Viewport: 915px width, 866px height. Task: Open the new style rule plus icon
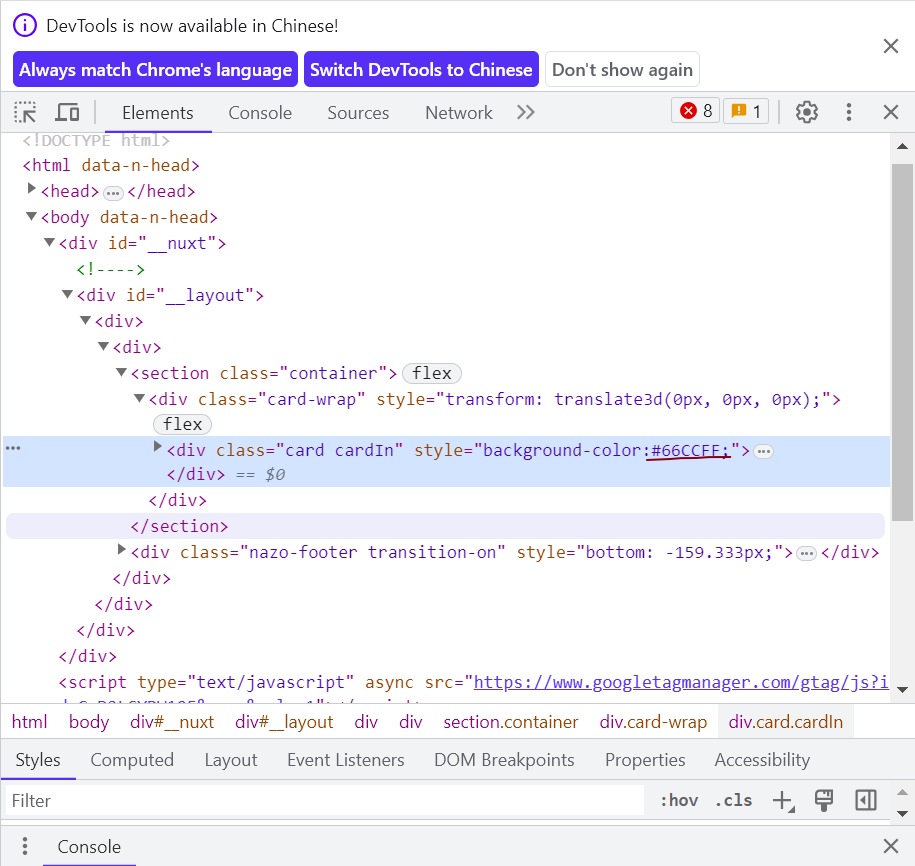click(x=783, y=801)
